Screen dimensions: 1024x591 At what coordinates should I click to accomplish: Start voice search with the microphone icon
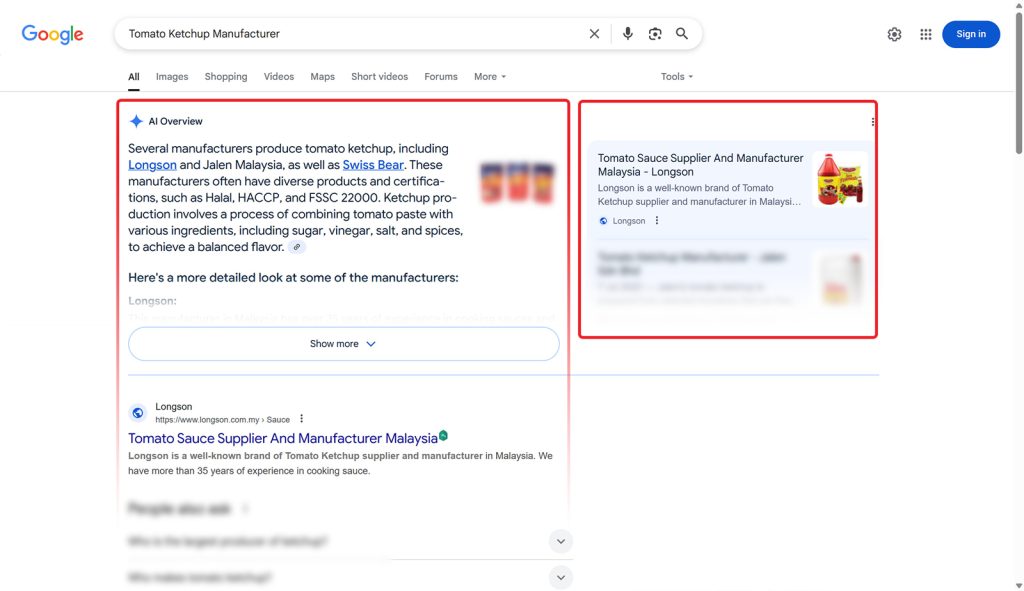(628, 34)
